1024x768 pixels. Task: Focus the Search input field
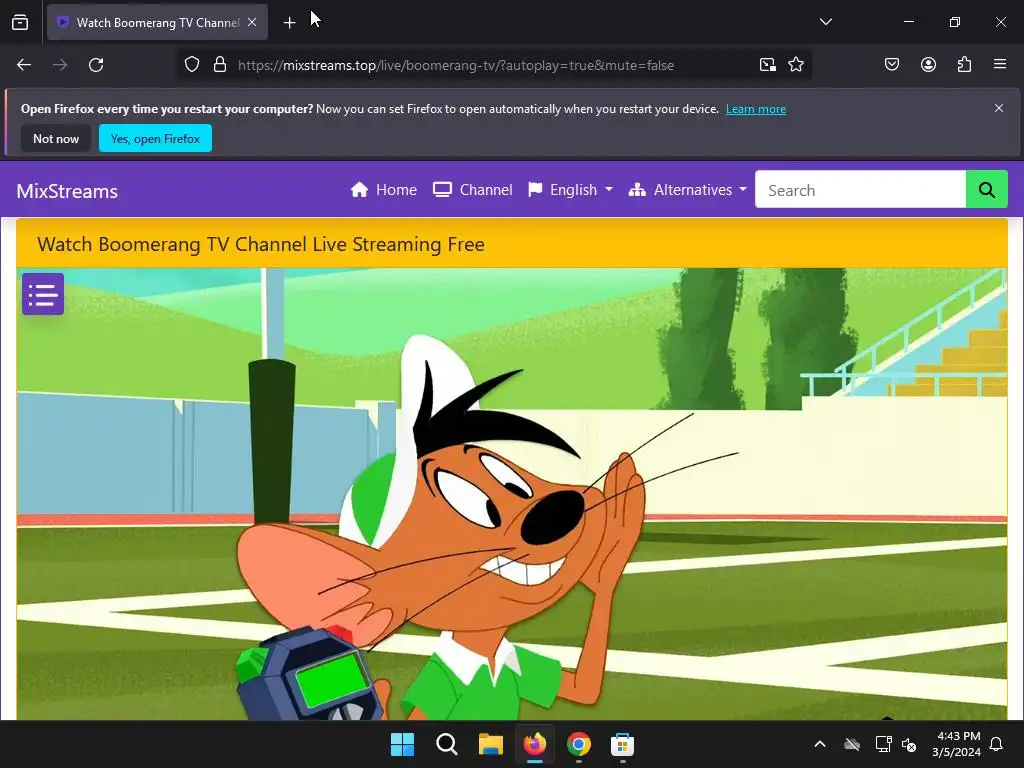[x=860, y=190]
